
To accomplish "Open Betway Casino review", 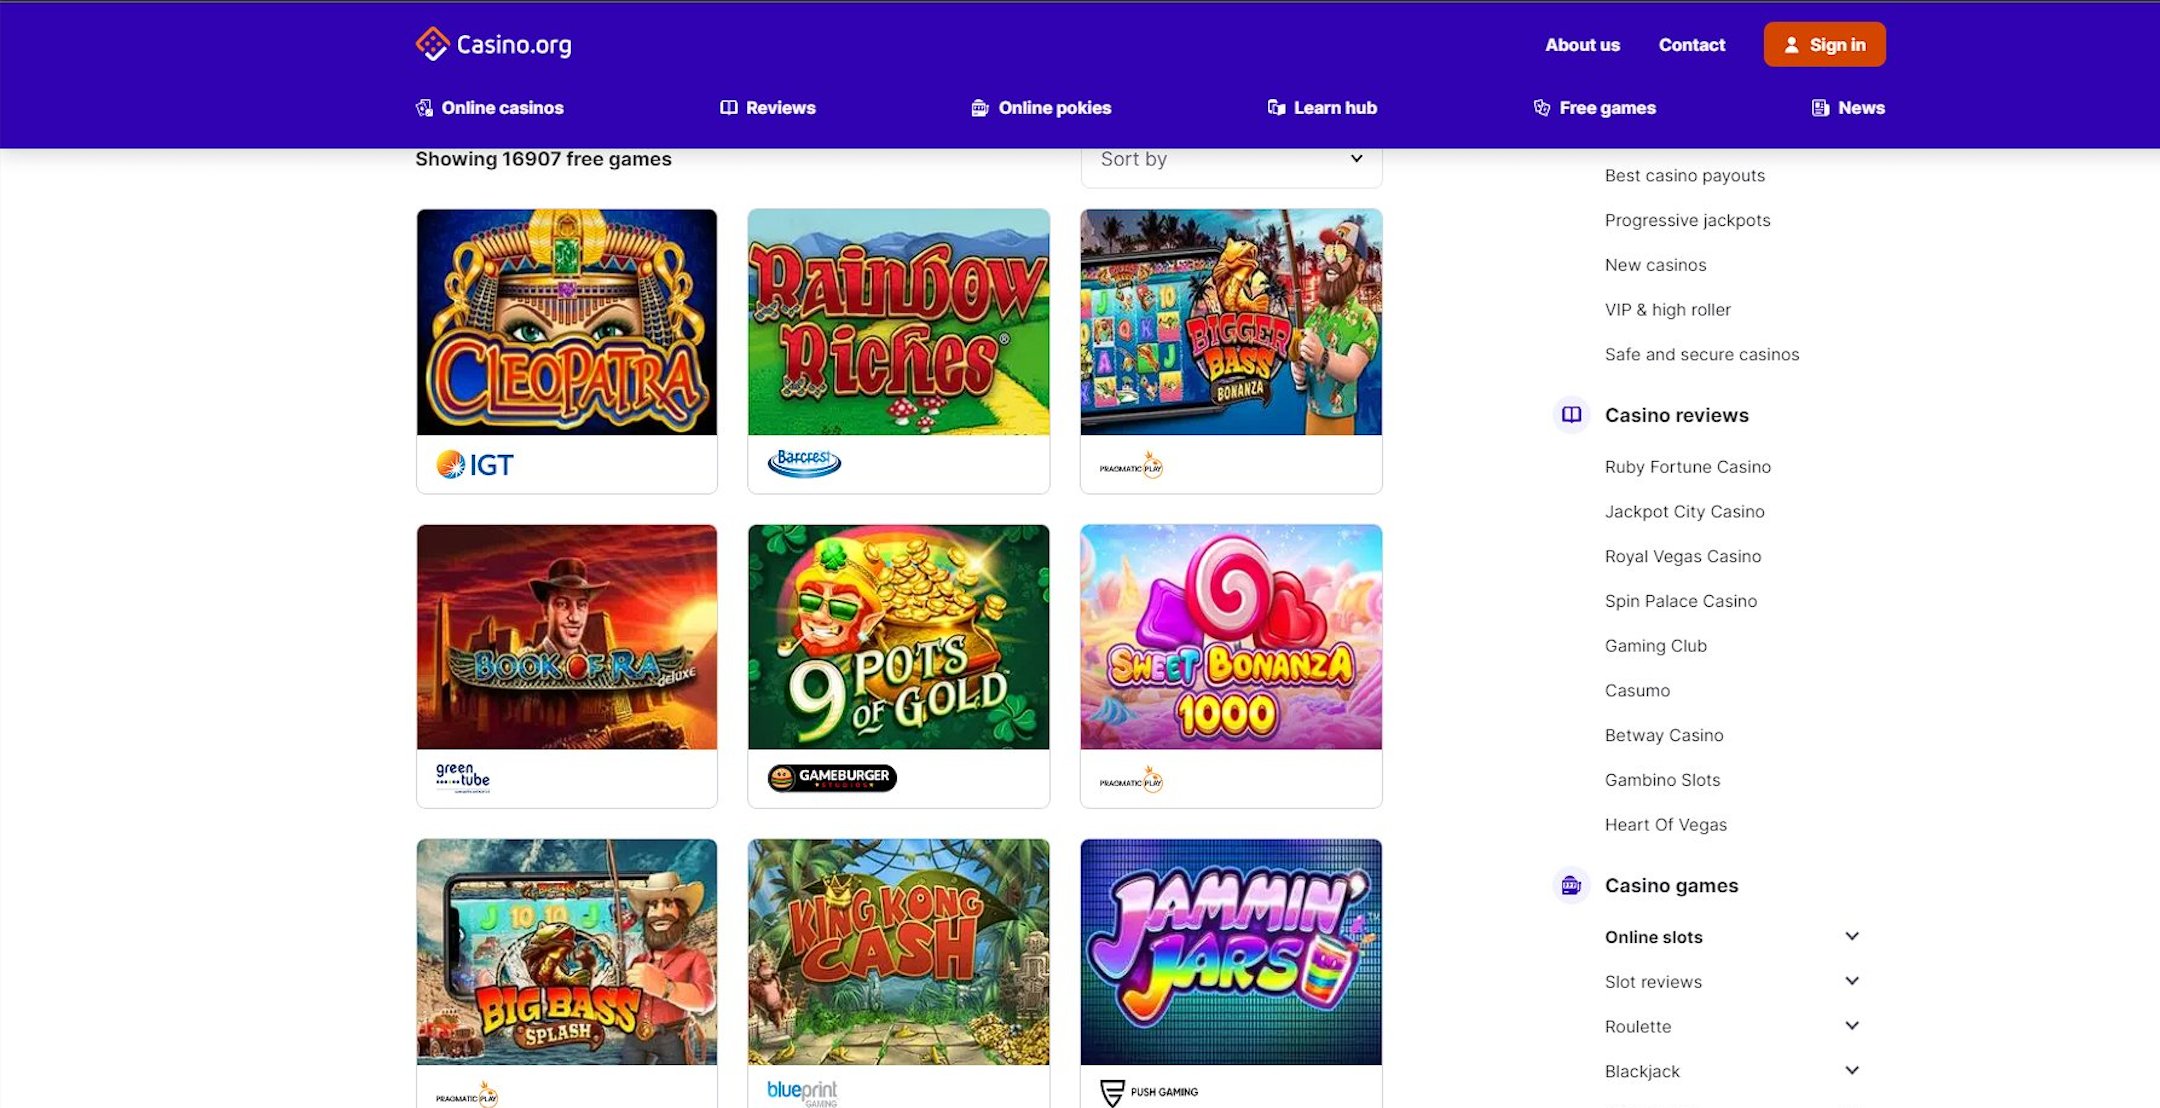I will (1664, 735).
